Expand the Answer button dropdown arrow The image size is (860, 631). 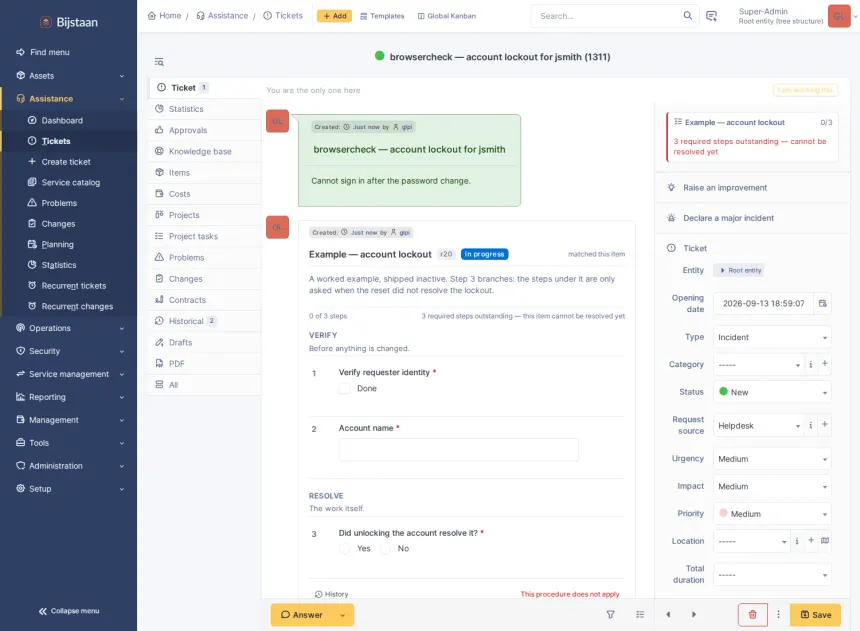(343, 615)
